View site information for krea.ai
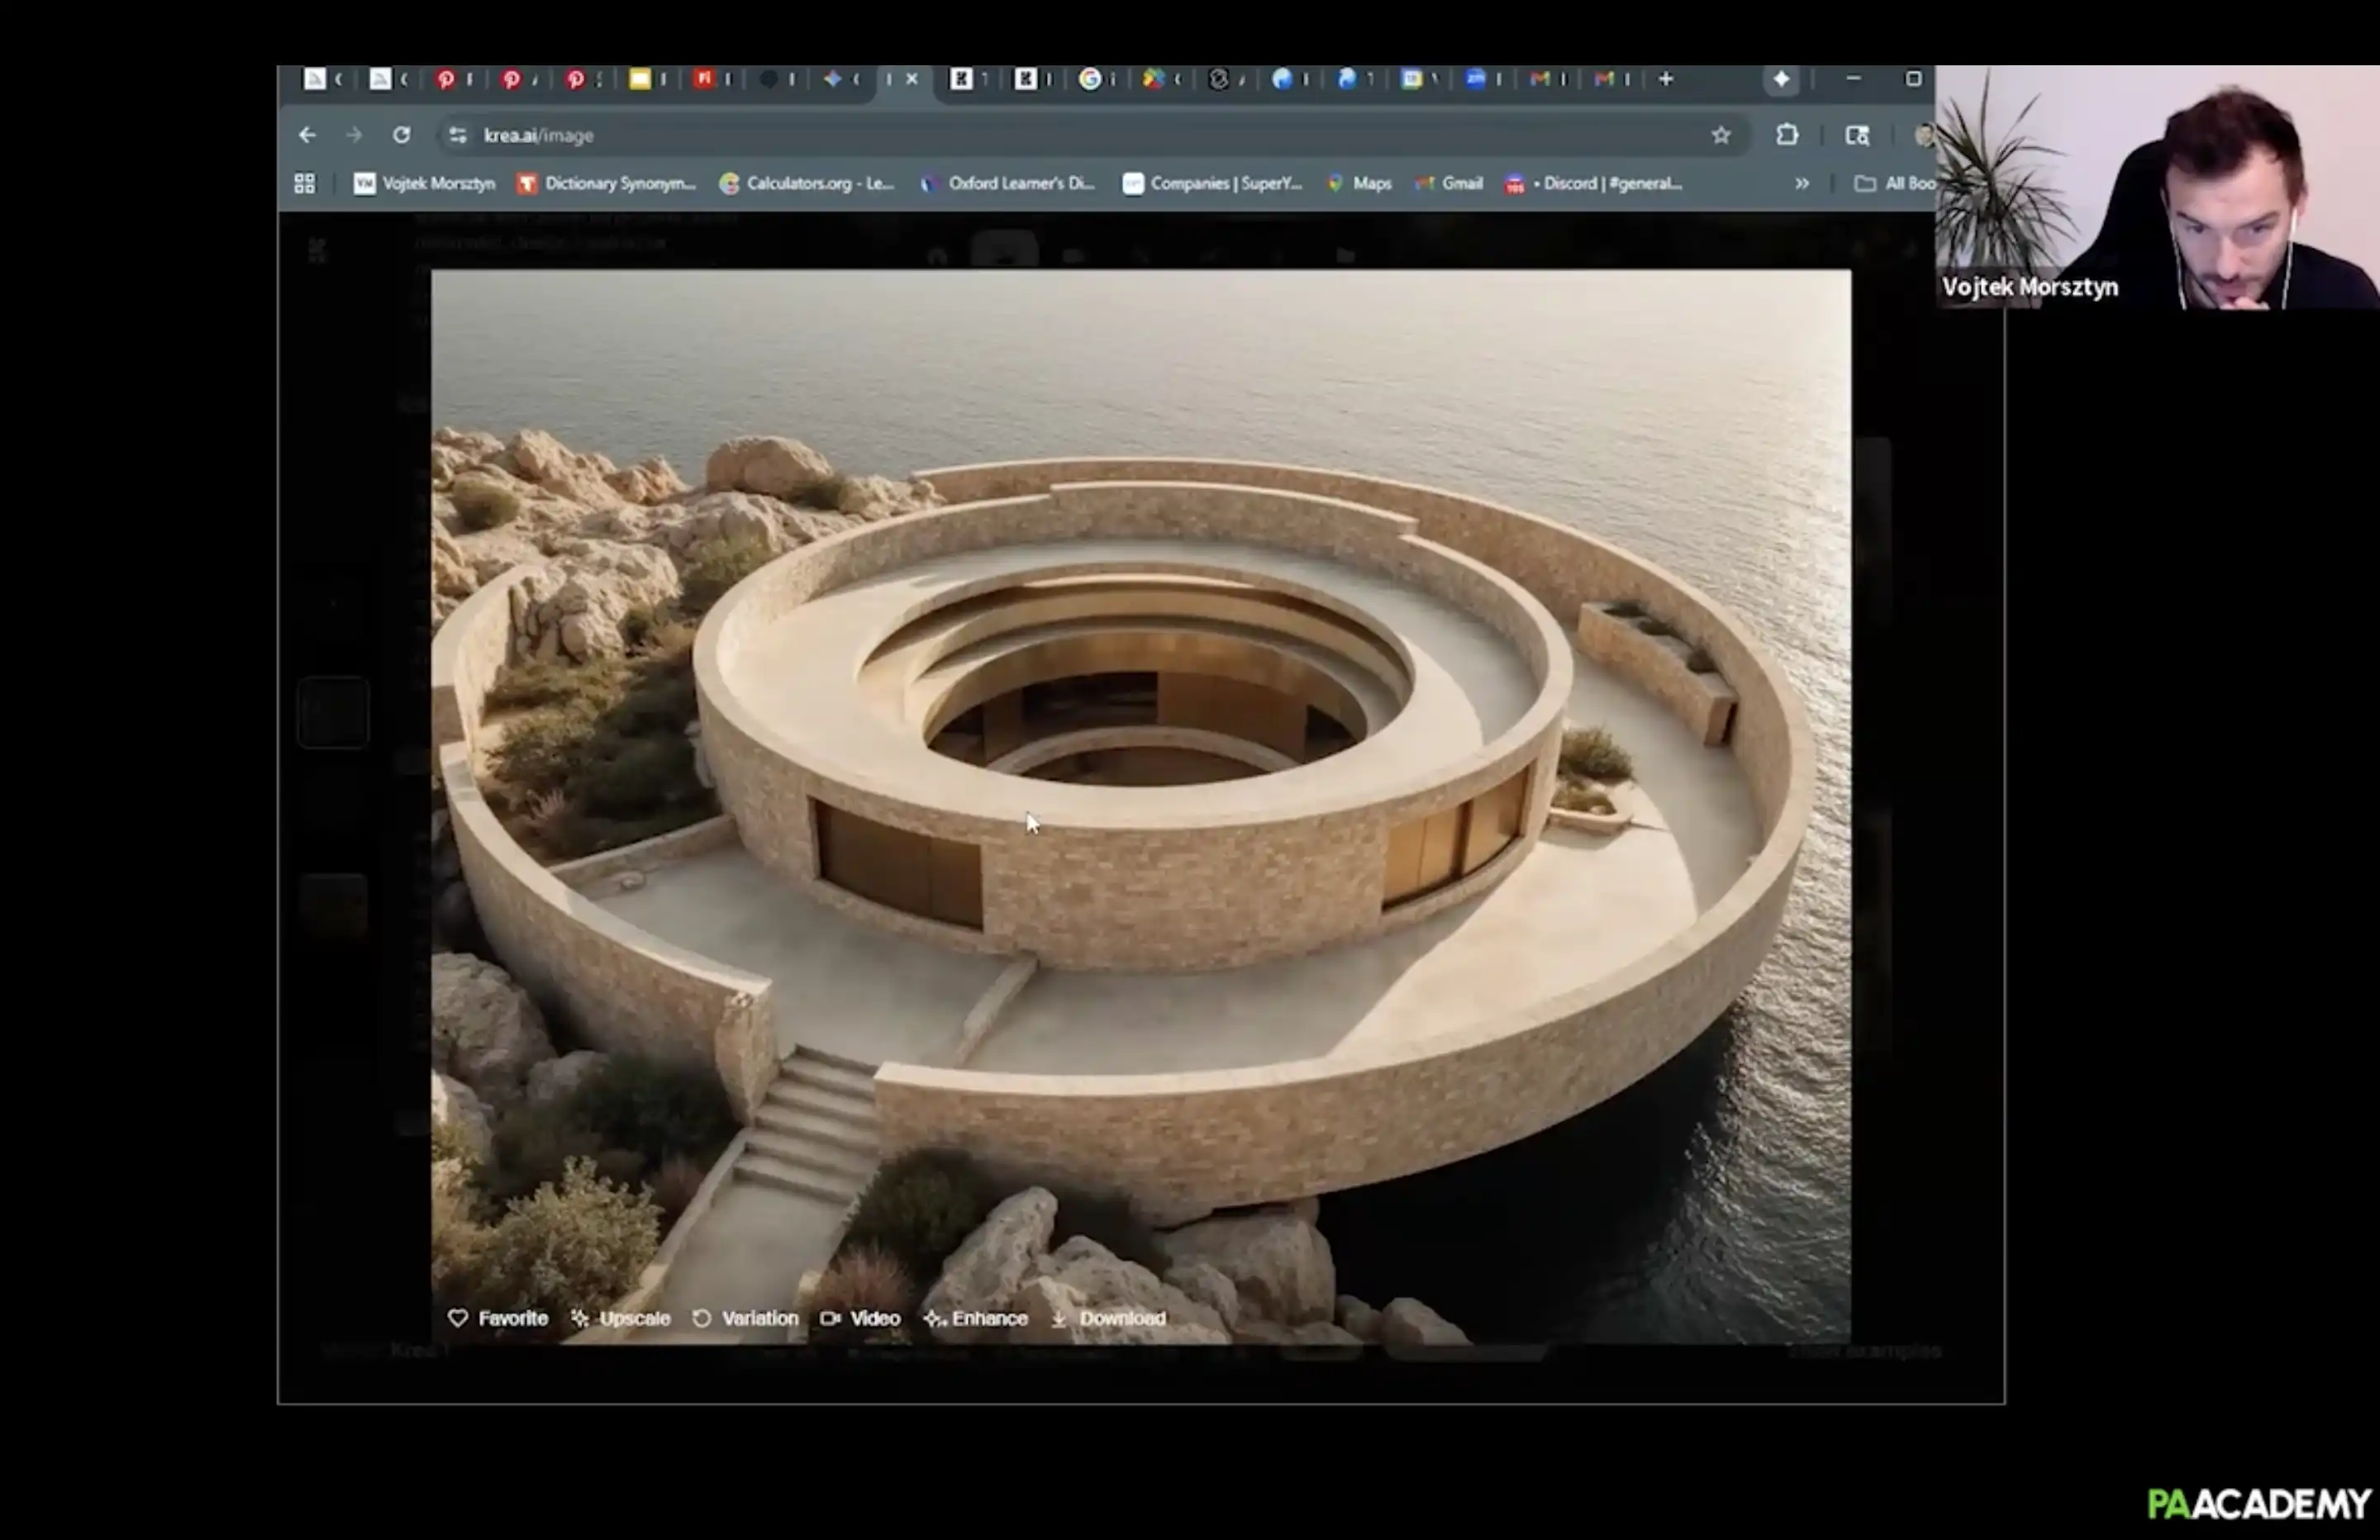Viewport: 2380px width, 1540px height. (458, 135)
